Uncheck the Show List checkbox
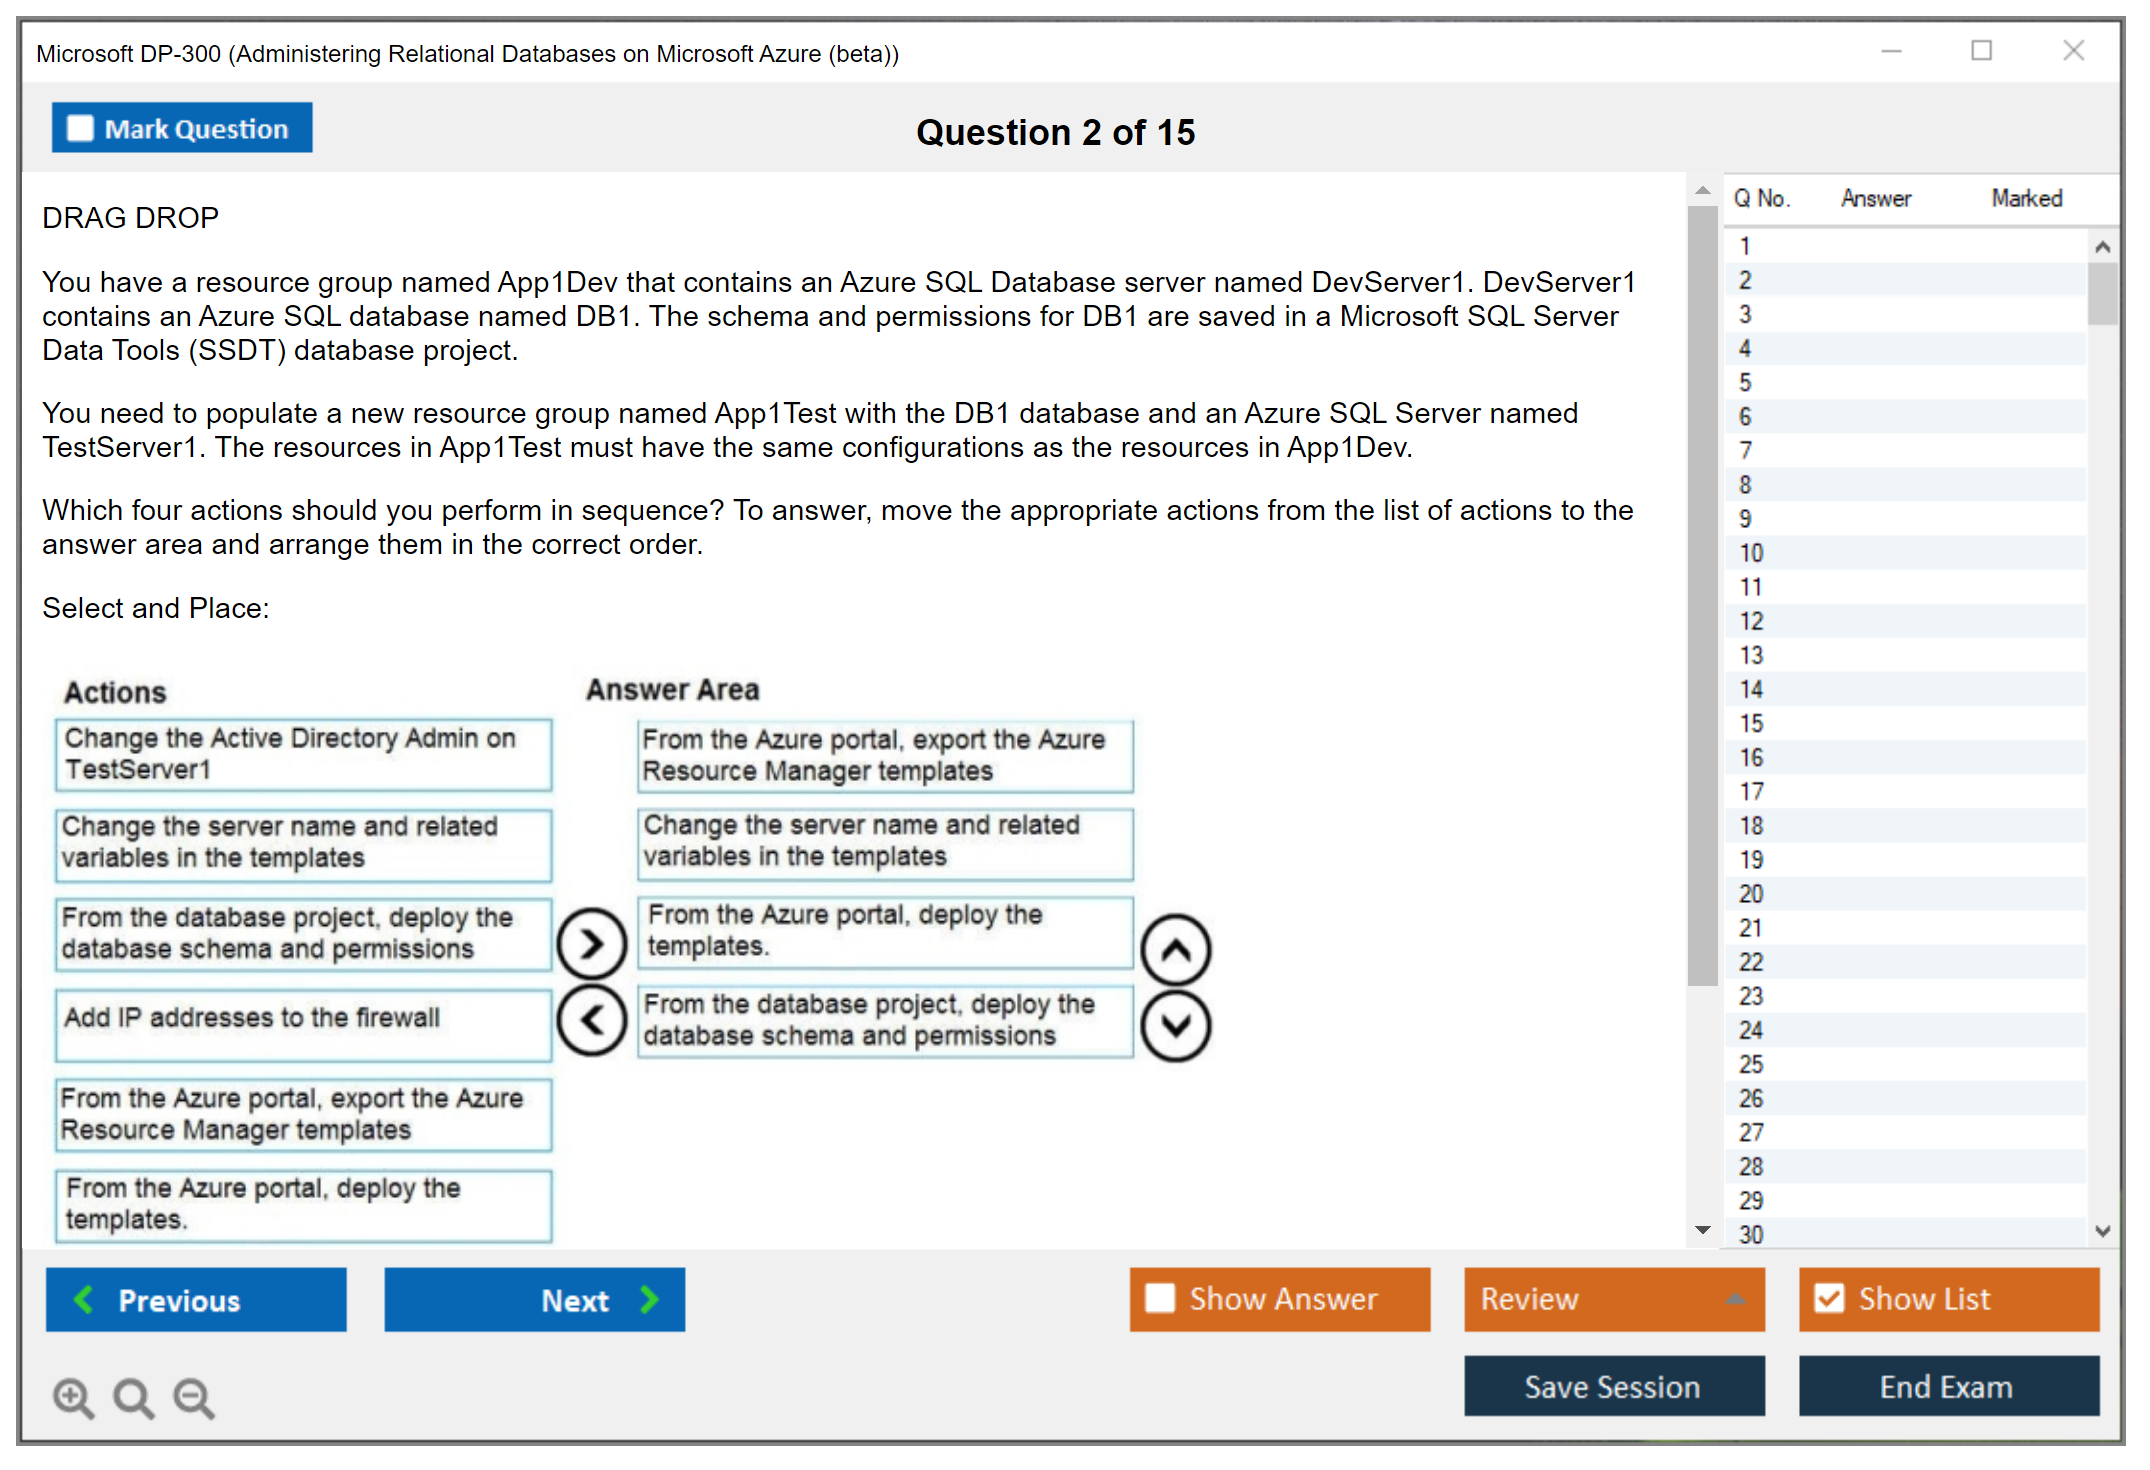The height and width of the screenshot is (1470, 2150). 1829,1299
